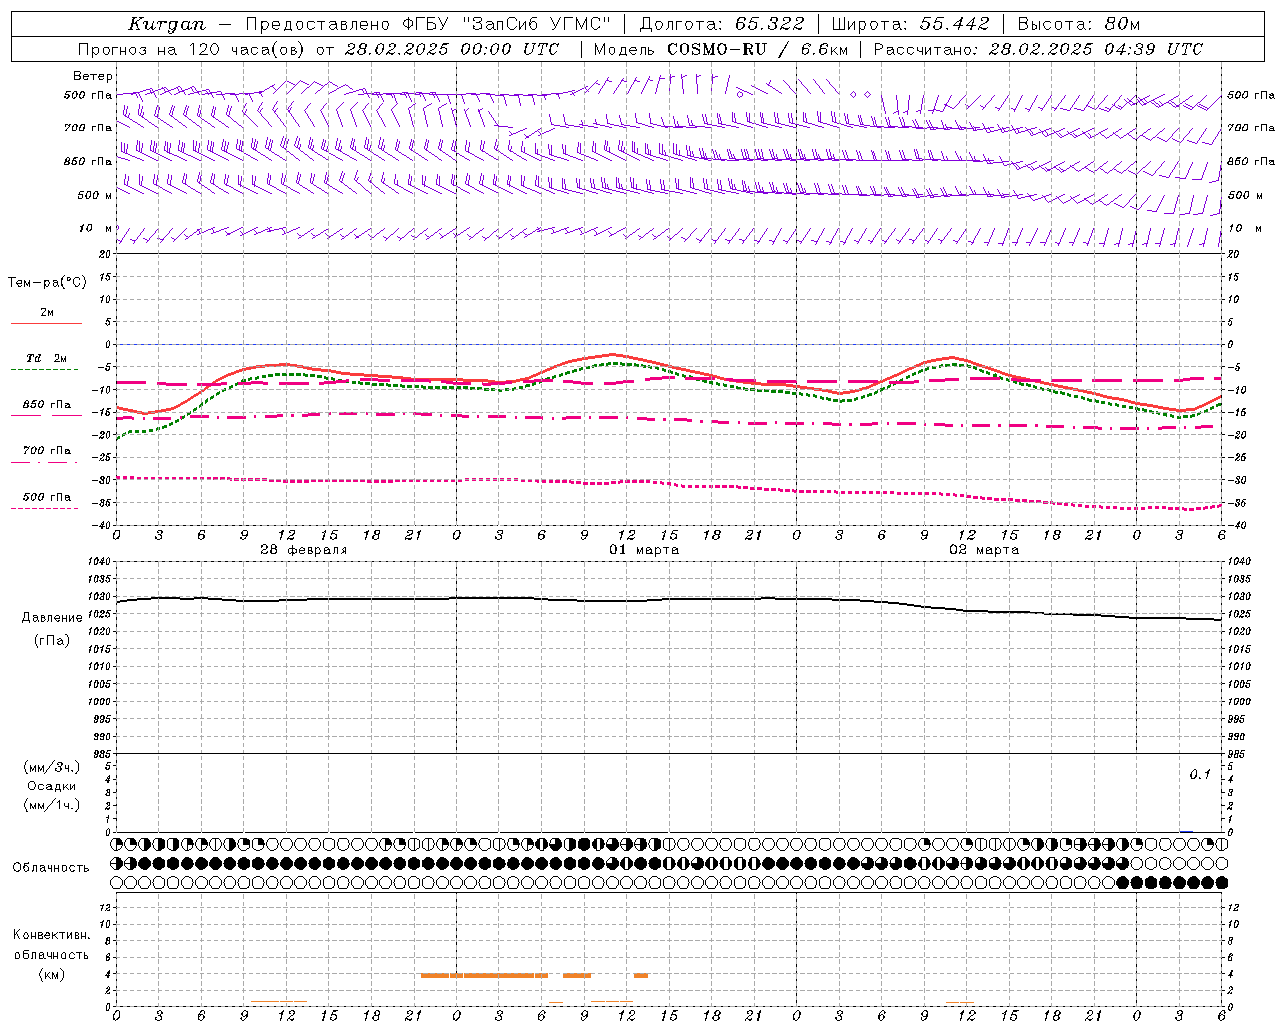This screenshot has width=1280, height=1024.
Task: Click the "Тем-ра(°C)" temperature axis title
Action: [47, 283]
